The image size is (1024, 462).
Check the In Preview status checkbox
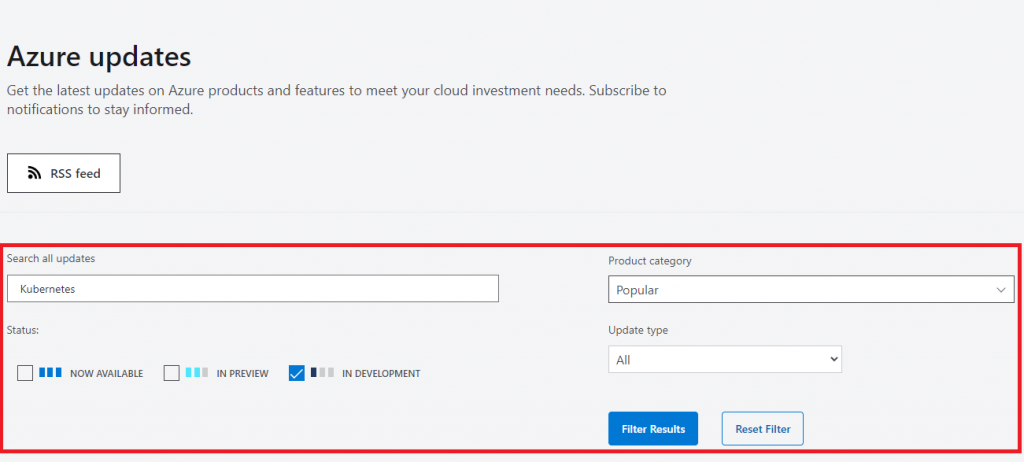tap(172, 373)
